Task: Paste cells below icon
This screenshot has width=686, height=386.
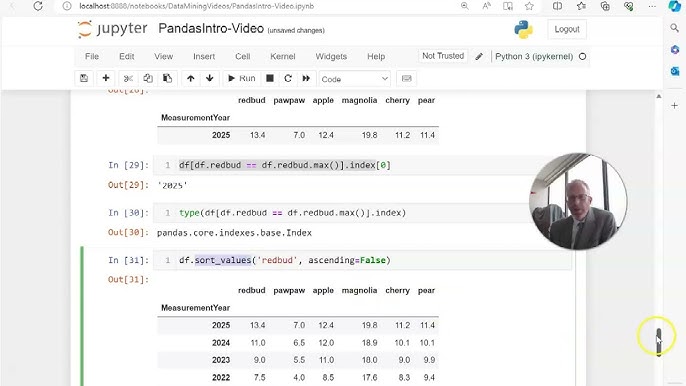Action: [167, 78]
